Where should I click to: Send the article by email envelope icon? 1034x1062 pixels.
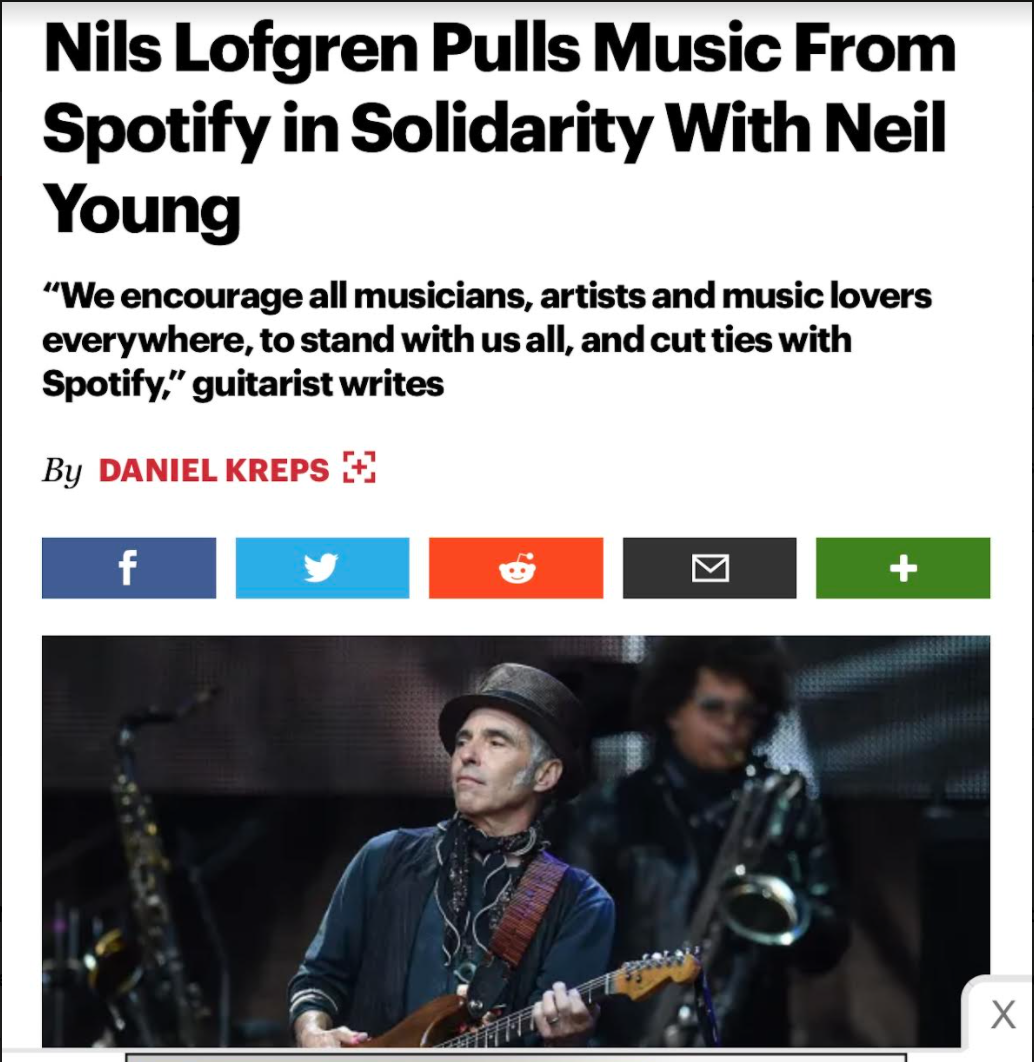(x=710, y=568)
